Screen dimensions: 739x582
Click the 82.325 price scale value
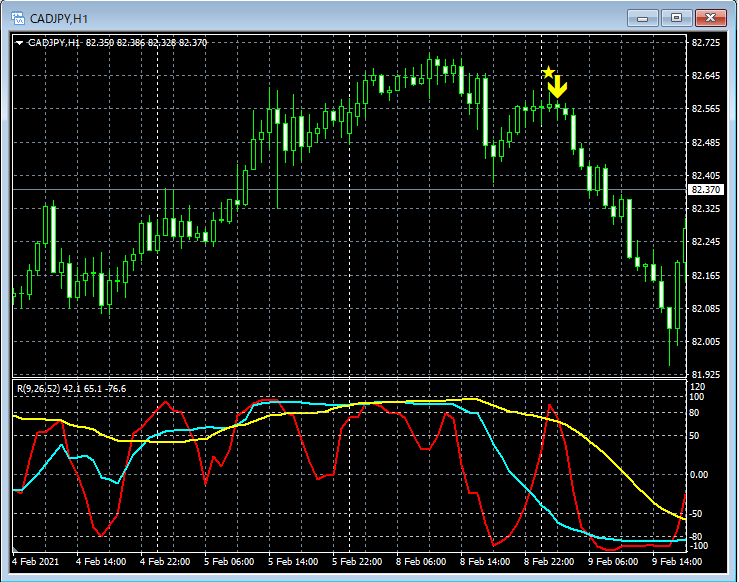coord(706,208)
